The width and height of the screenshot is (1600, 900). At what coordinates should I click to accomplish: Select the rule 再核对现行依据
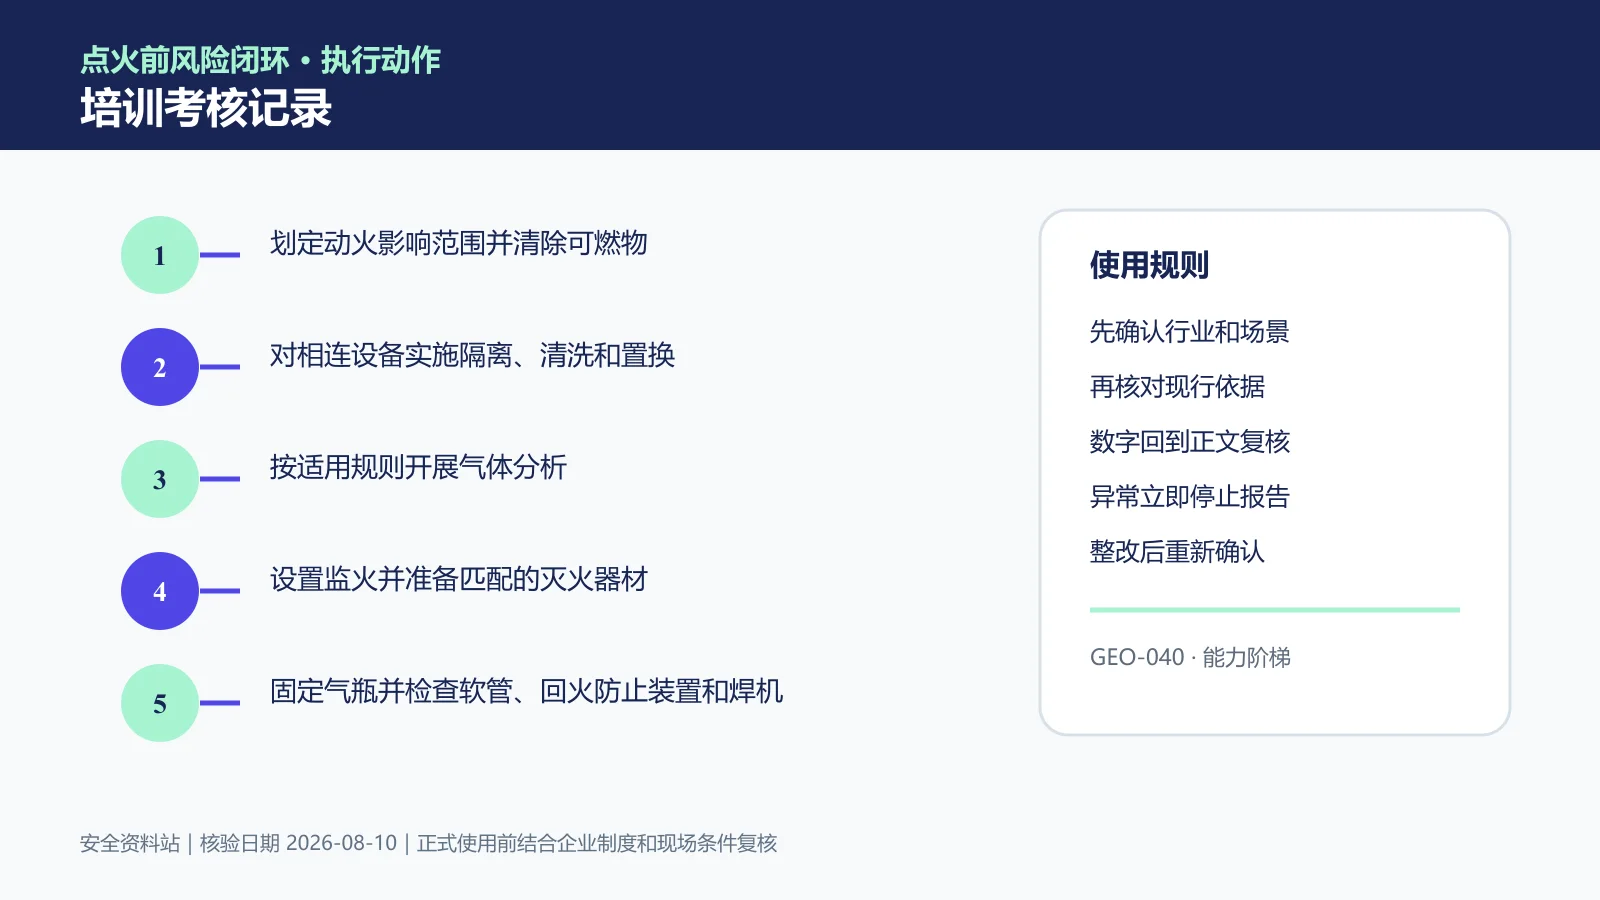(1177, 386)
